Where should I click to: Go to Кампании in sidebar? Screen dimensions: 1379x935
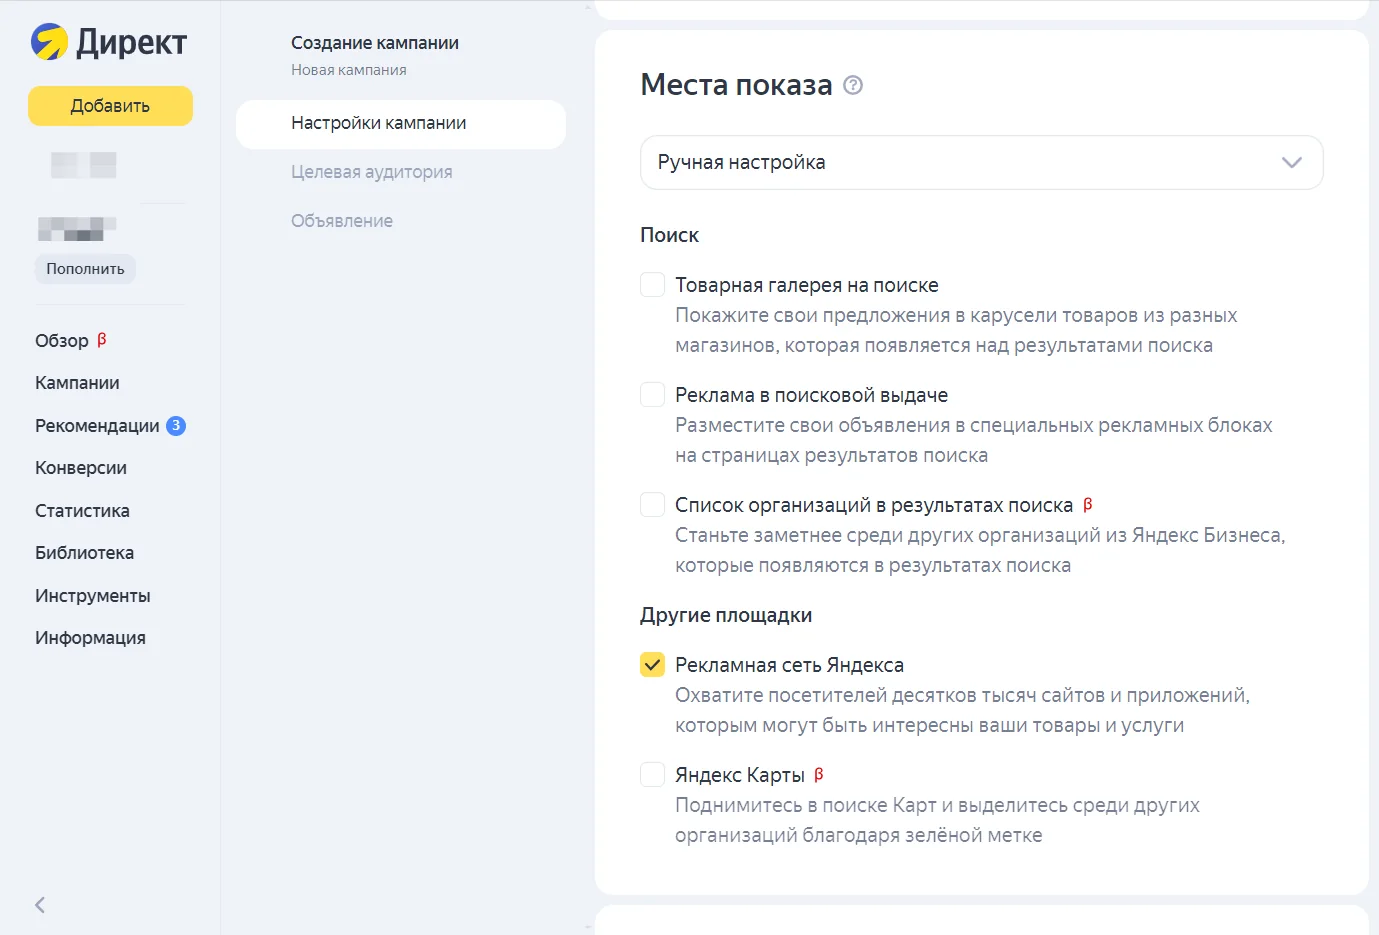click(77, 383)
